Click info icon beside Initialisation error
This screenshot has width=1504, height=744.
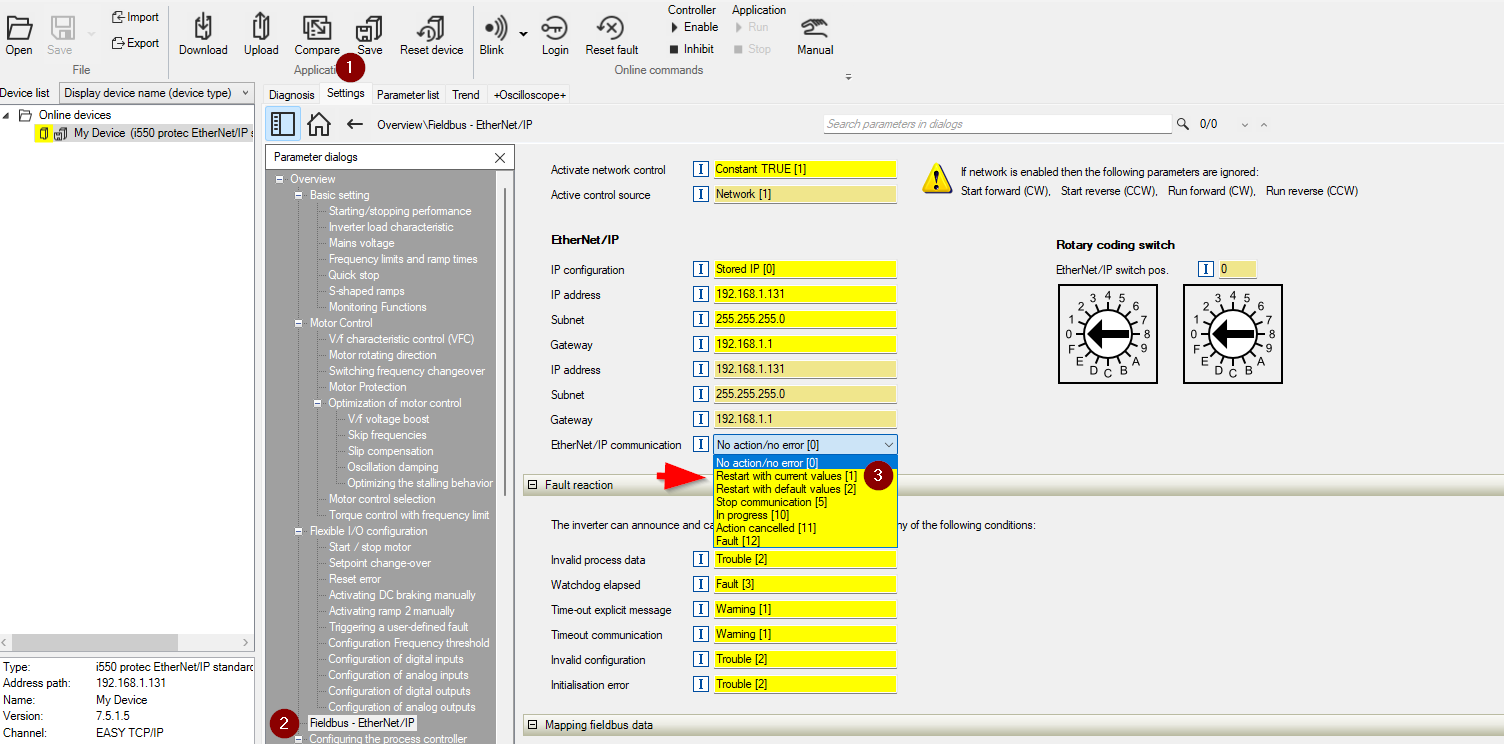[701, 684]
